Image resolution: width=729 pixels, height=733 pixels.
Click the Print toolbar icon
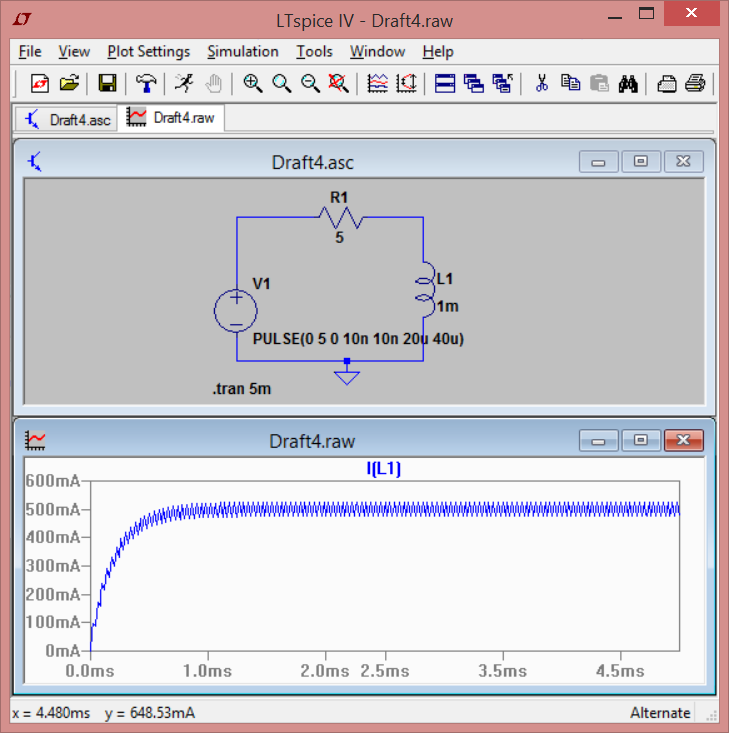pyautogui.click(x=695, y=84)
